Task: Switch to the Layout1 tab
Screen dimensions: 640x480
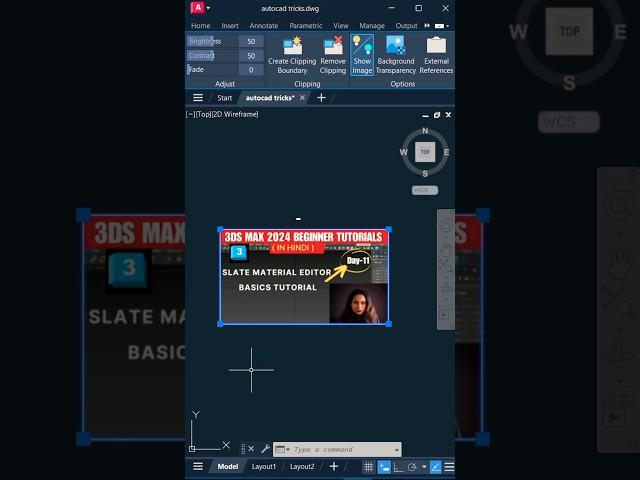Action: click(x=264, y=466)
